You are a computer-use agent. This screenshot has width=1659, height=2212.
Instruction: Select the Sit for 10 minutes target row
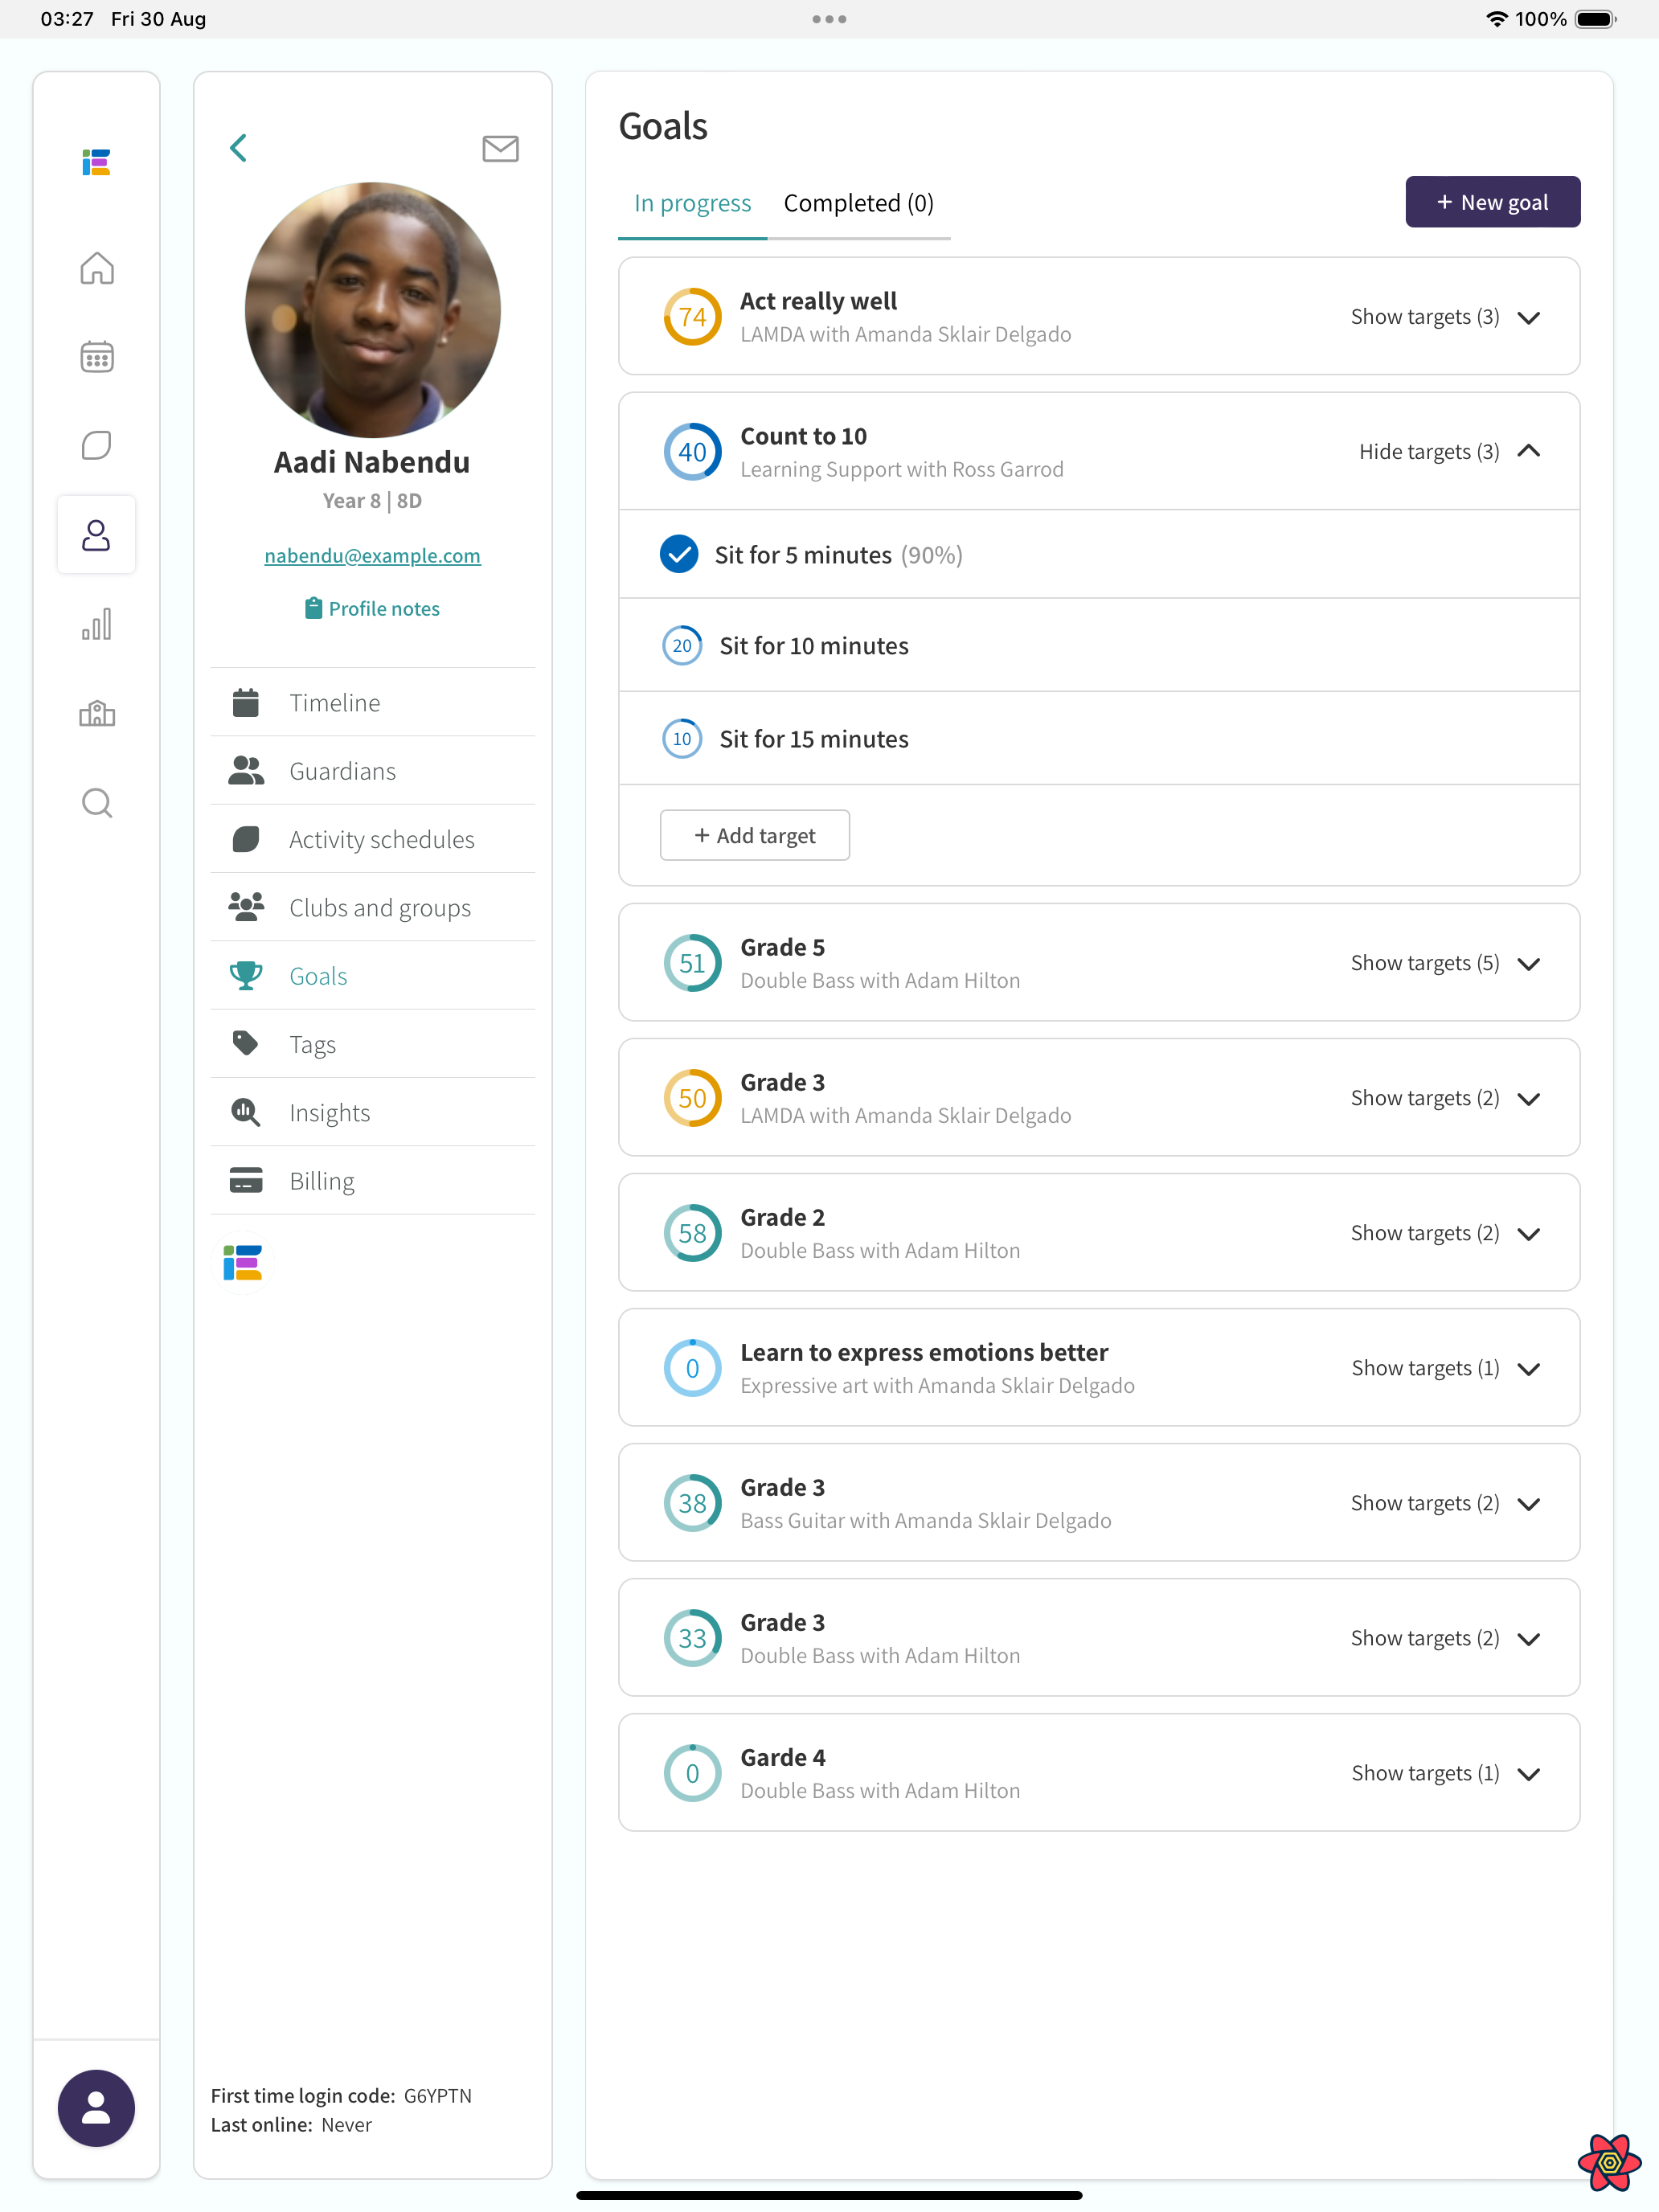coord(1099,645)
